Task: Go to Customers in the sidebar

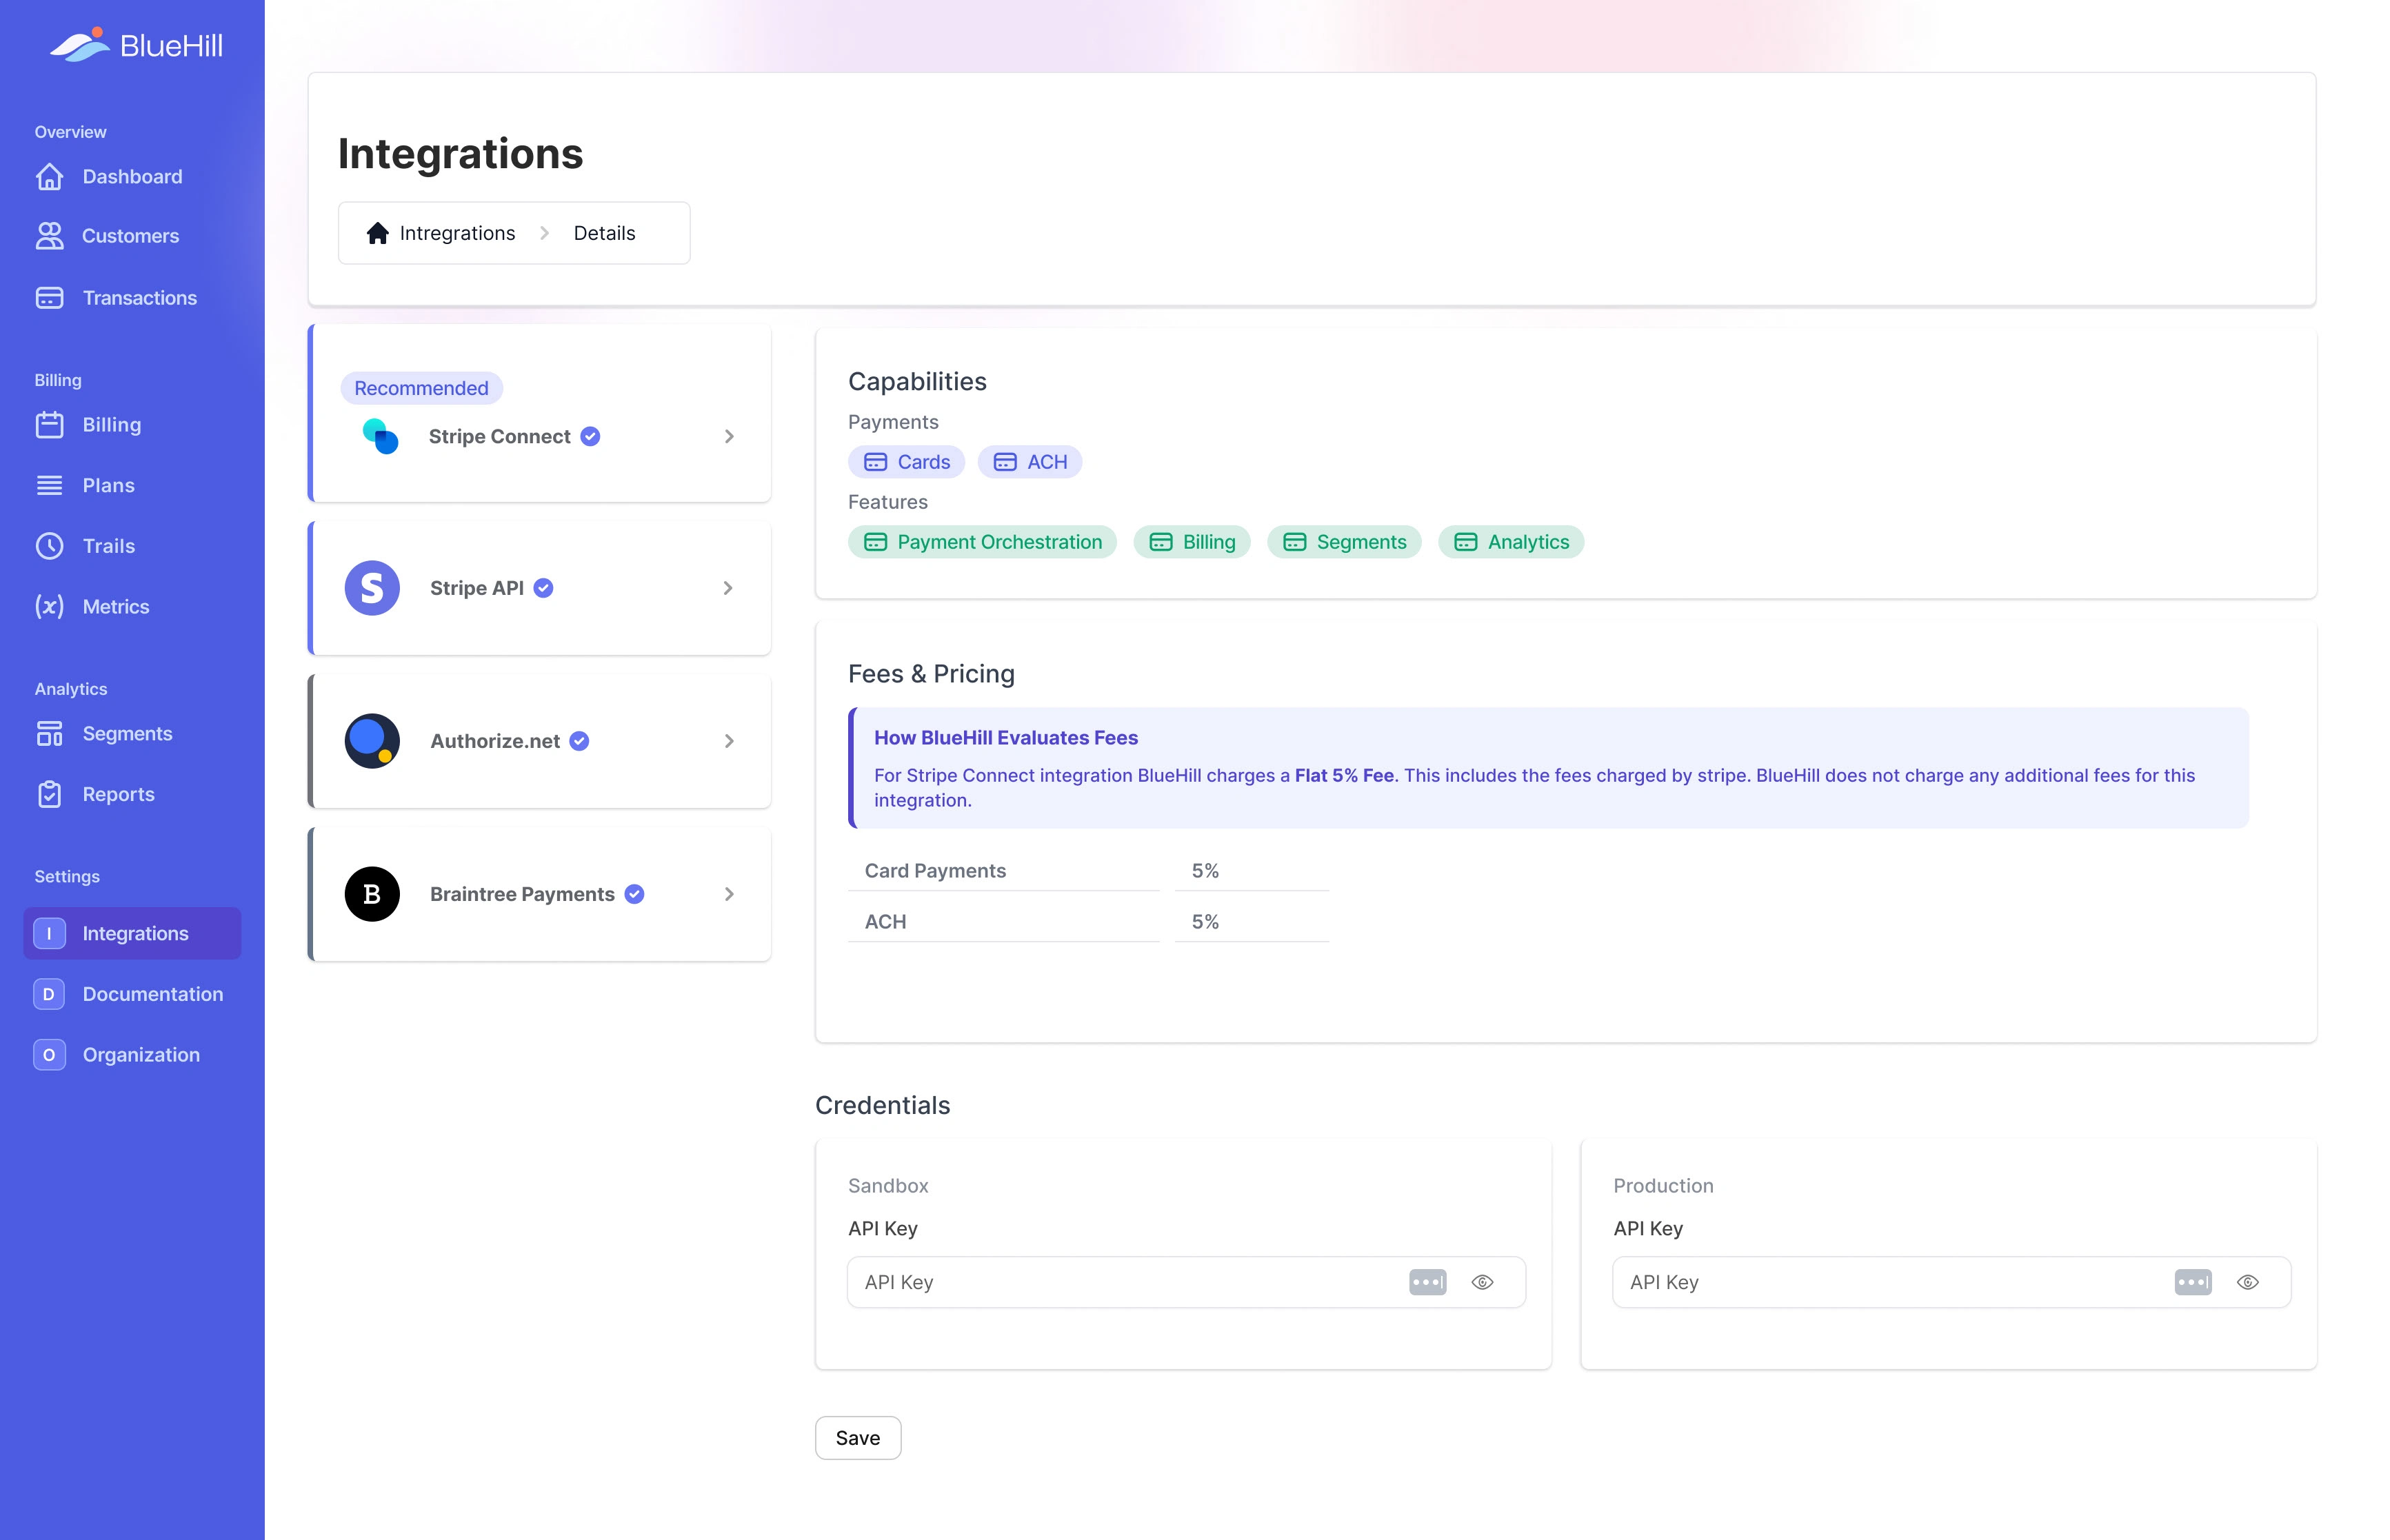Action: click(x=132, y=236)
